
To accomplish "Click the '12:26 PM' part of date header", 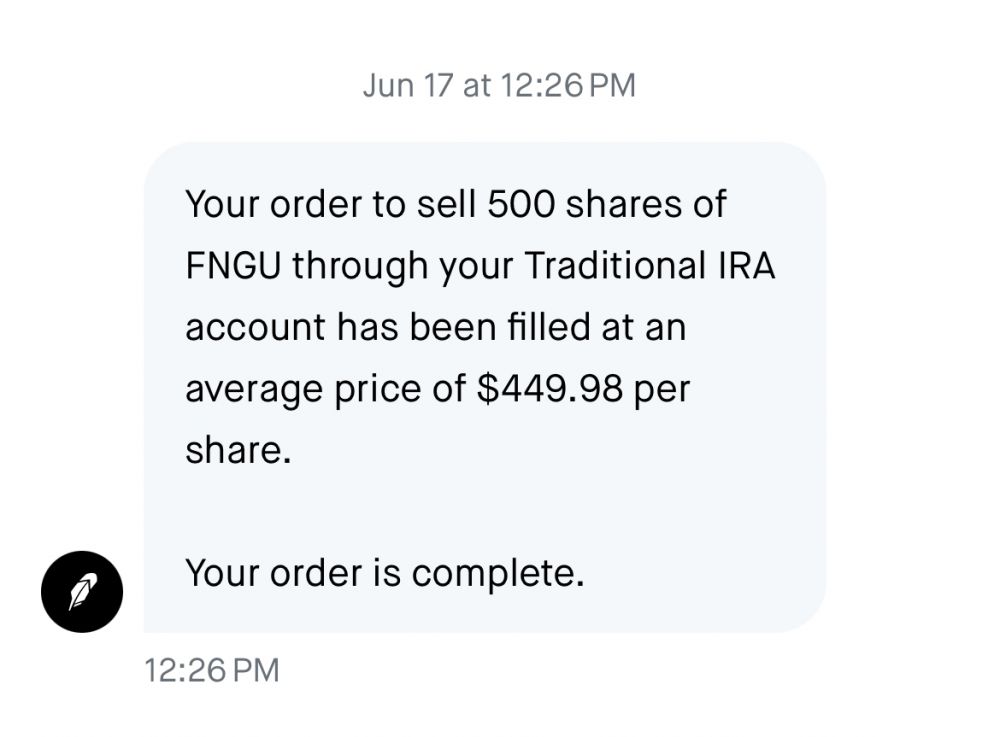I will [x=568, y=85].
